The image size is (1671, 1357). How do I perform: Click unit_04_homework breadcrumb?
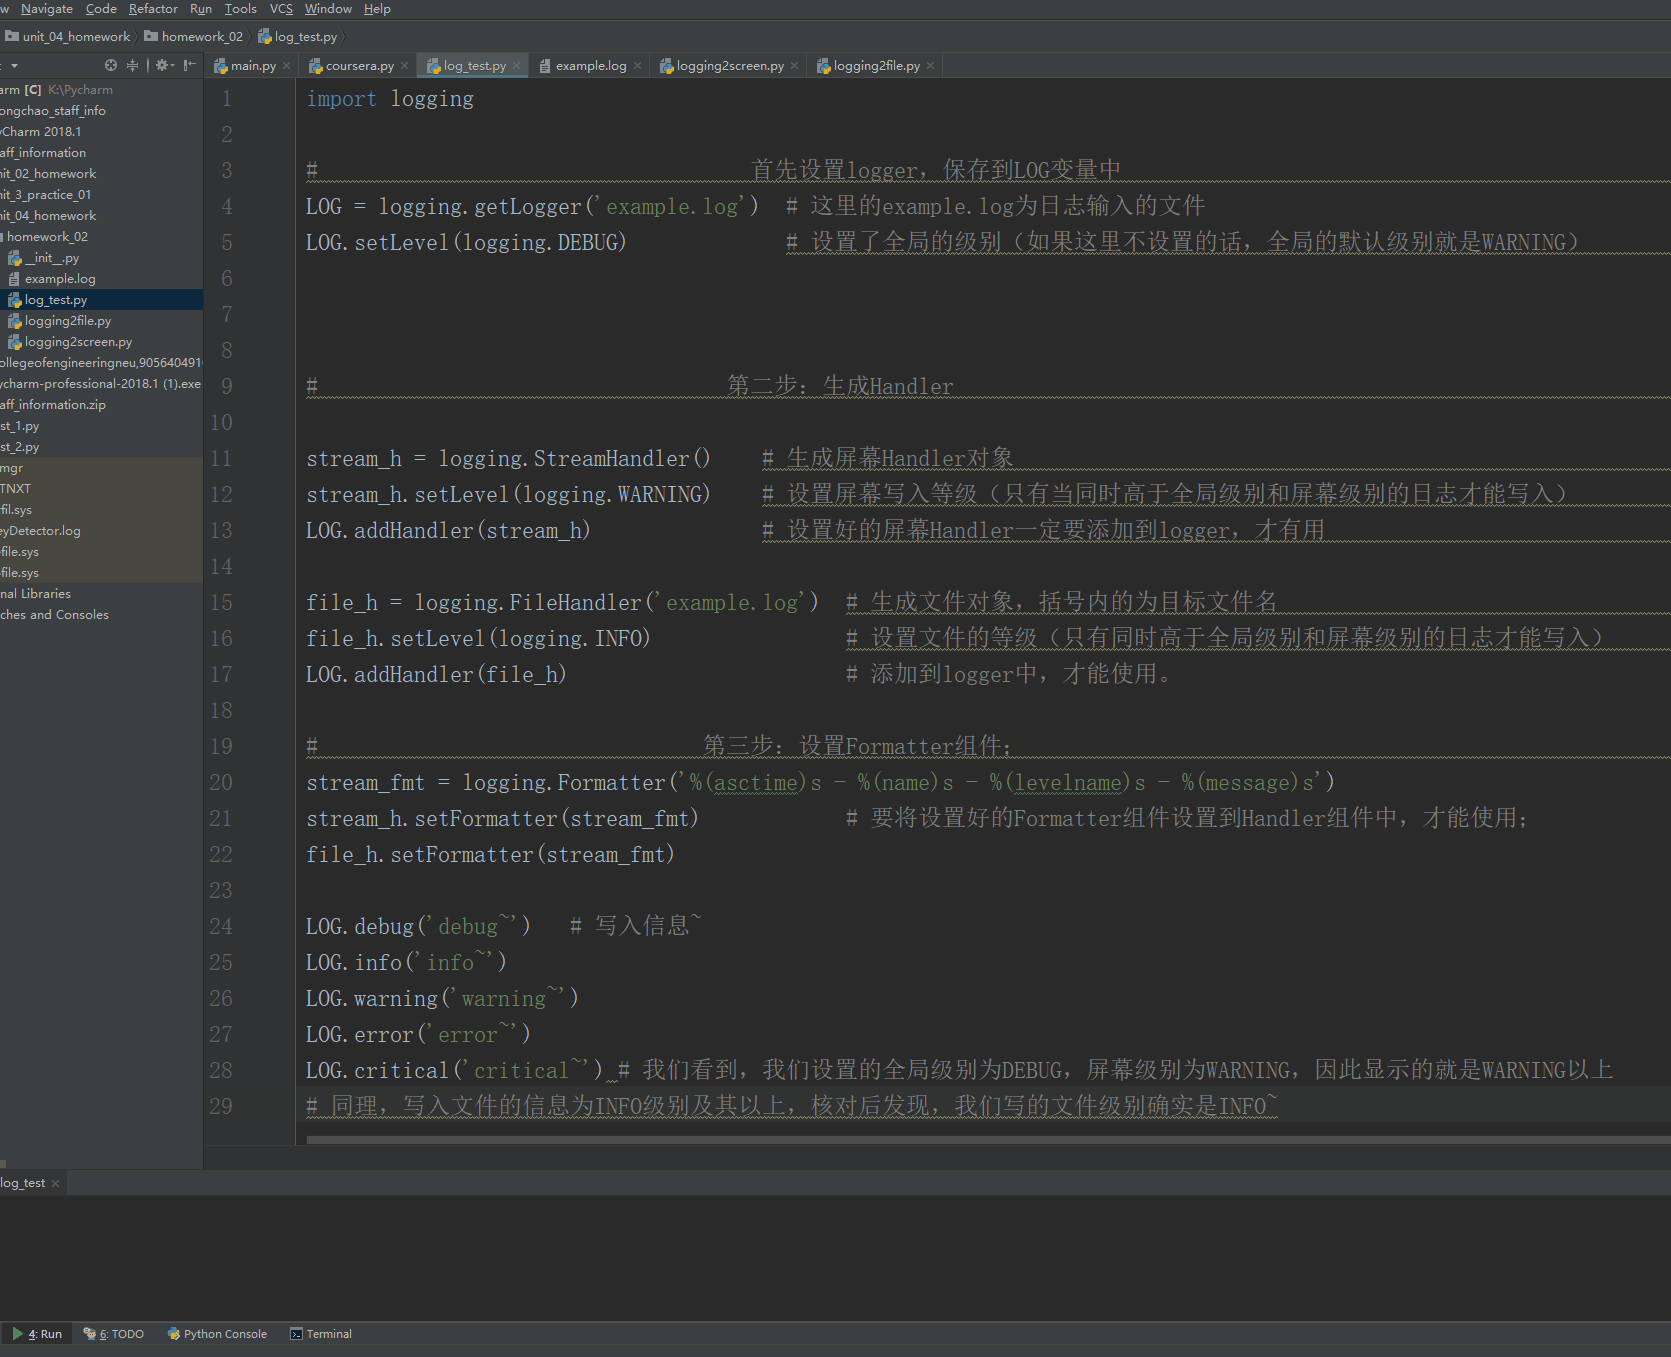(x=68, y=37)
